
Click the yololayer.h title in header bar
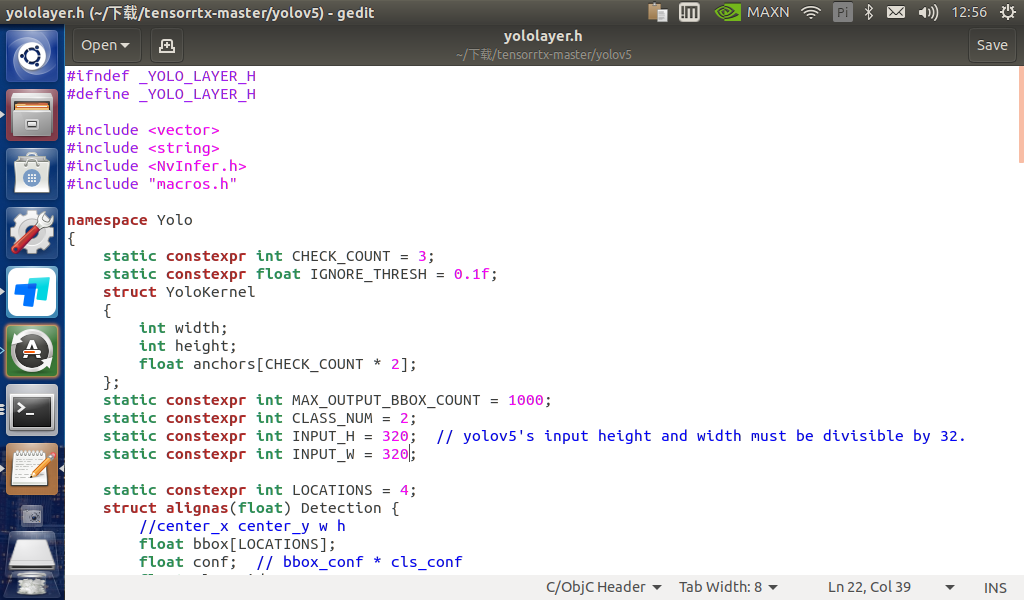point(543,37)
